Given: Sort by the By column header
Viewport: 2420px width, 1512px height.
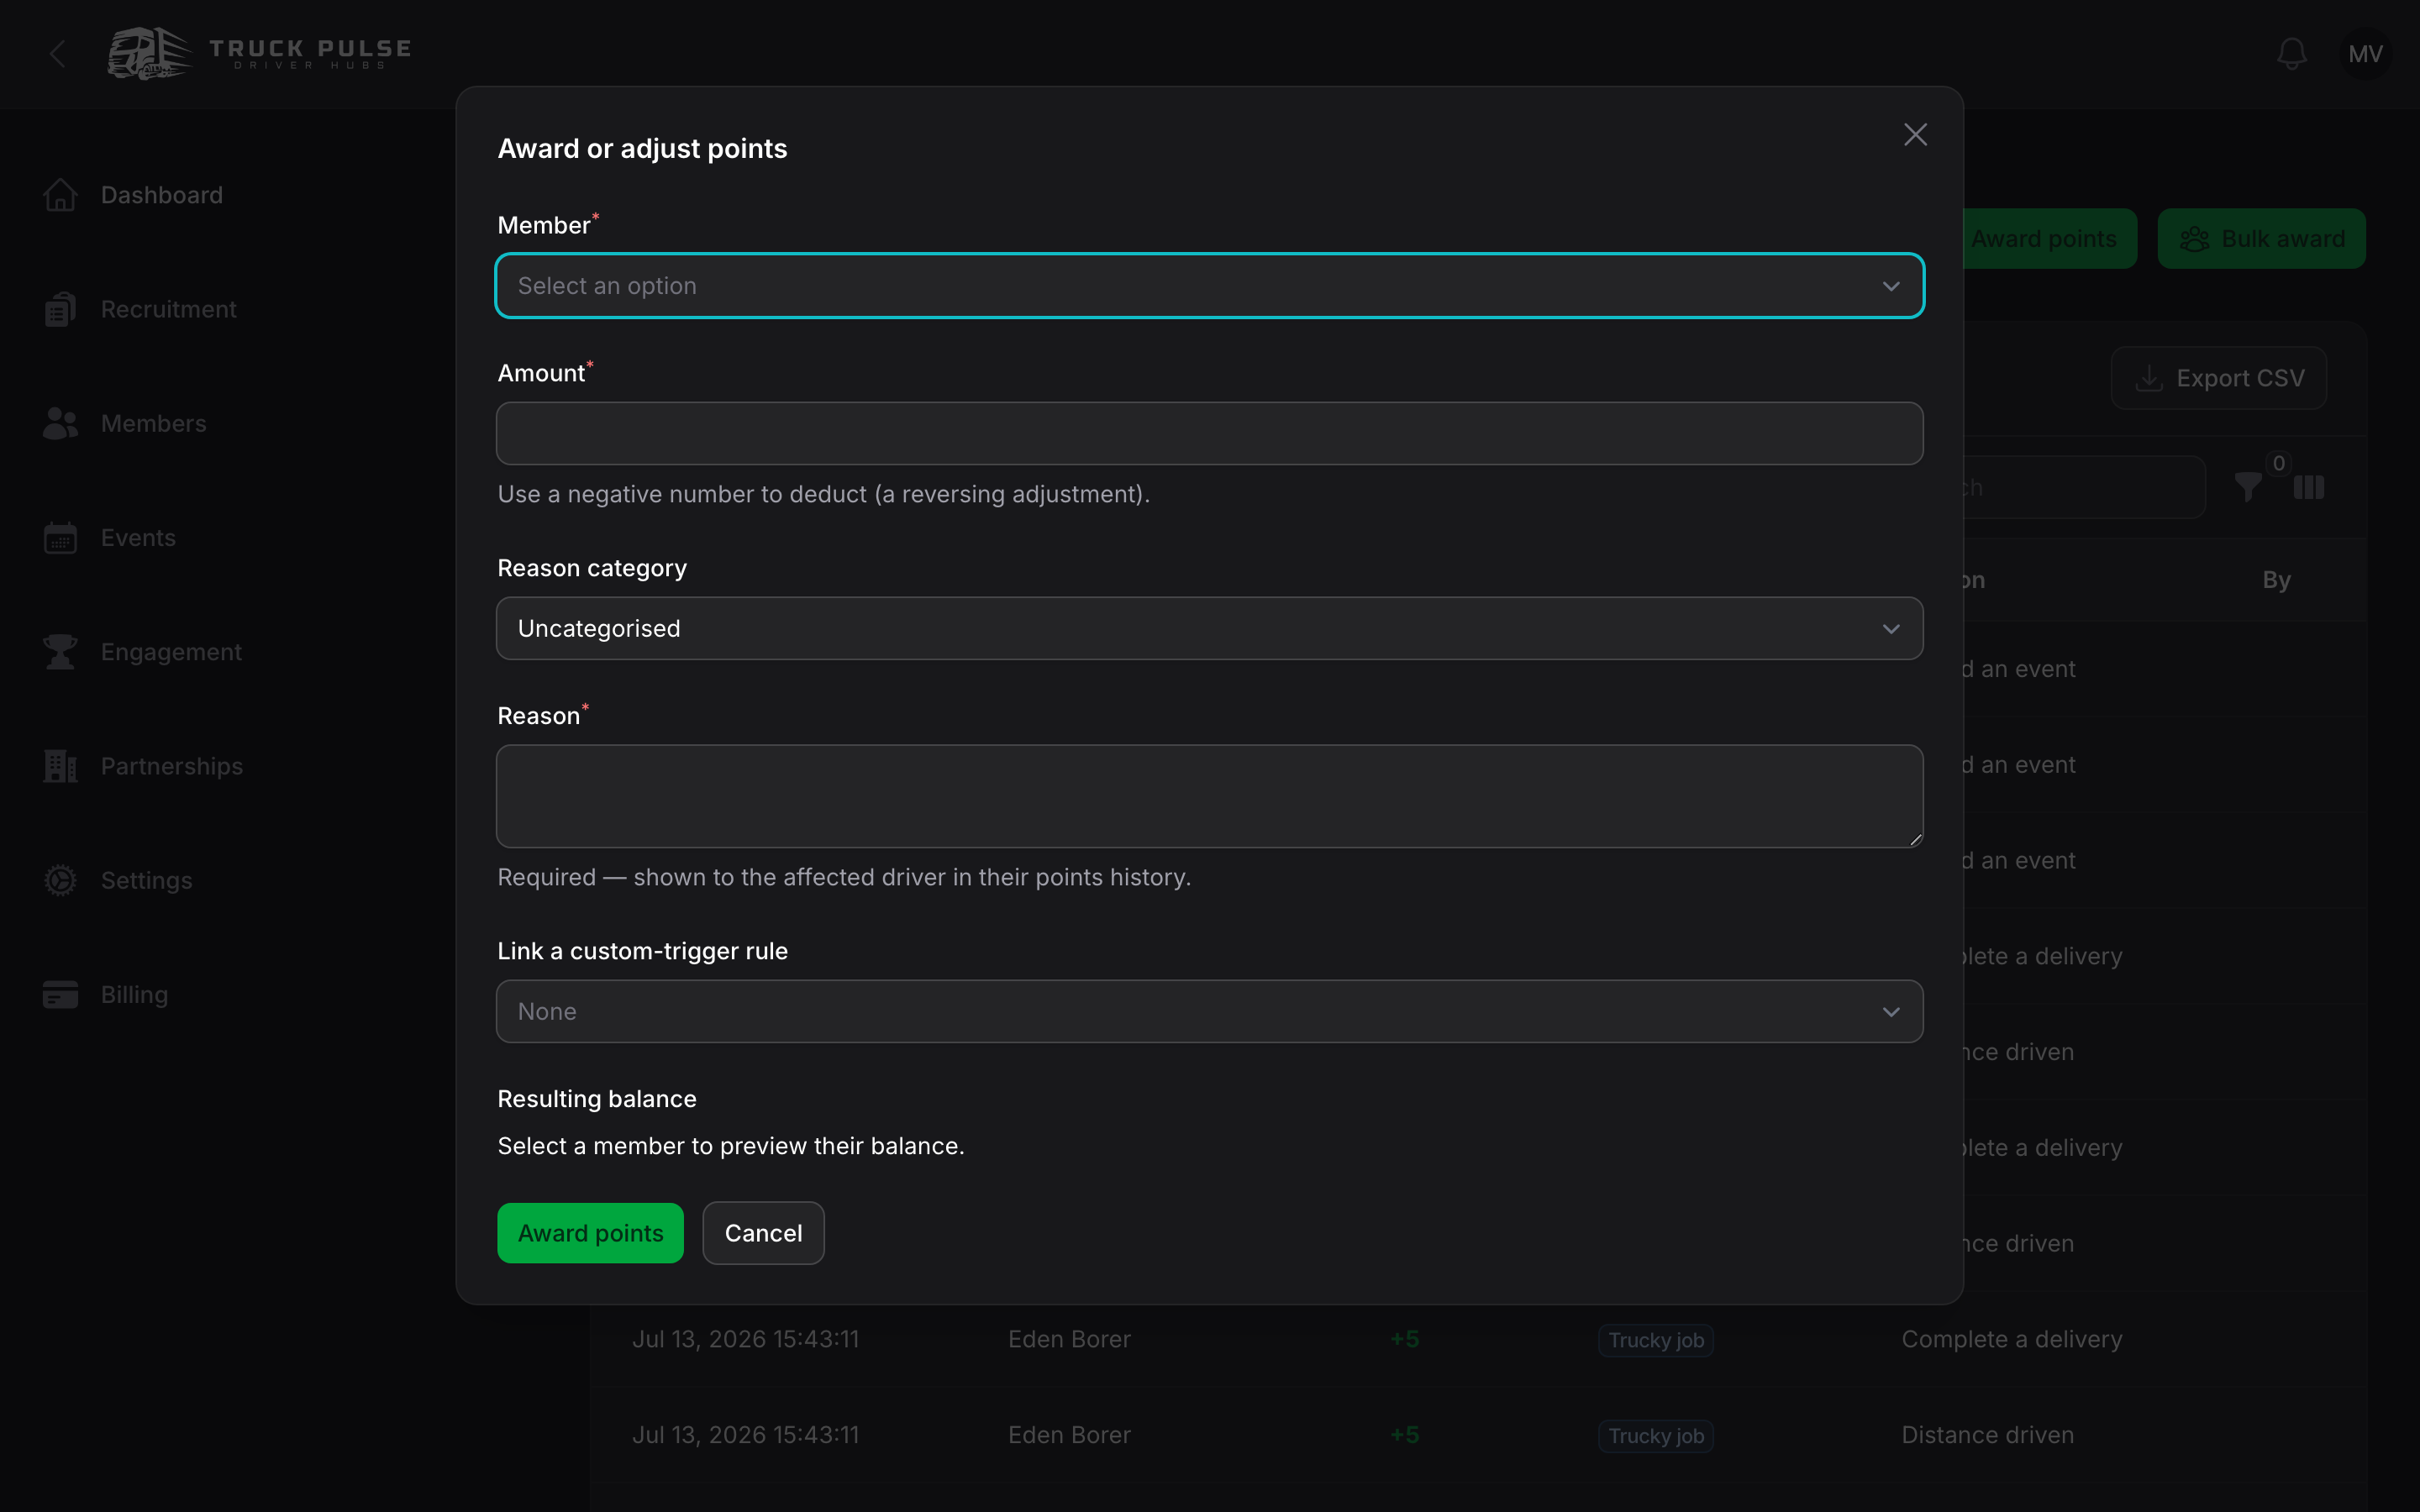Looking at the screenshot, I should point(2276,580).
